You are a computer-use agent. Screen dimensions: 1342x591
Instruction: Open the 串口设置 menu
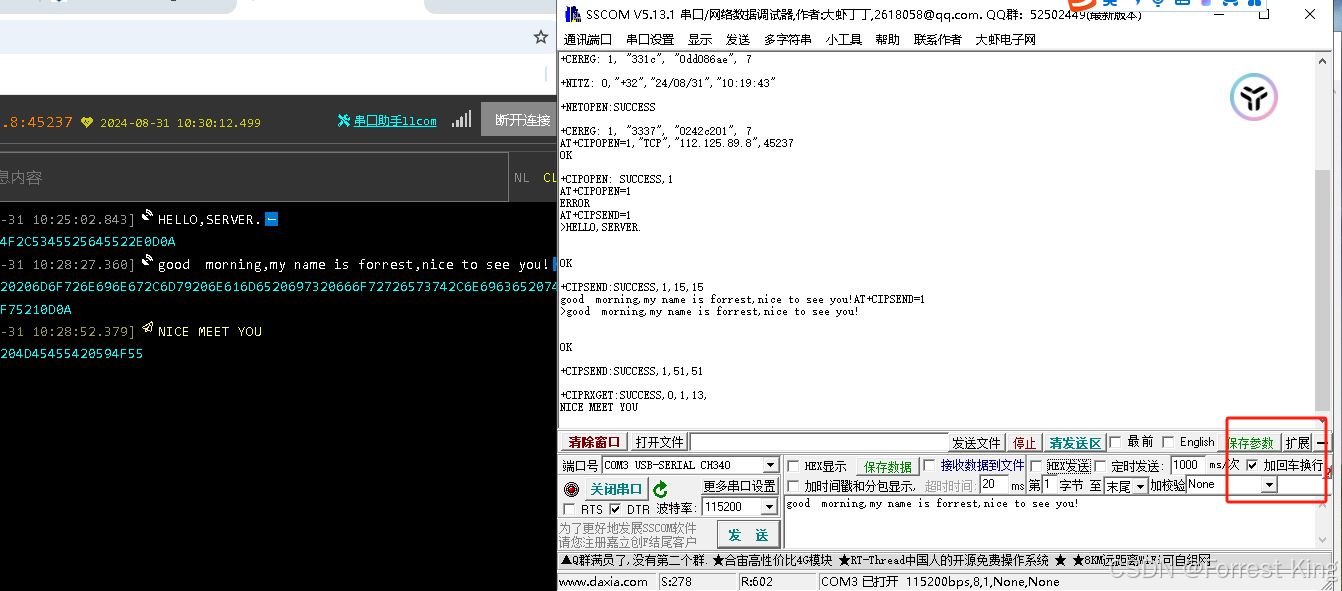650,39
